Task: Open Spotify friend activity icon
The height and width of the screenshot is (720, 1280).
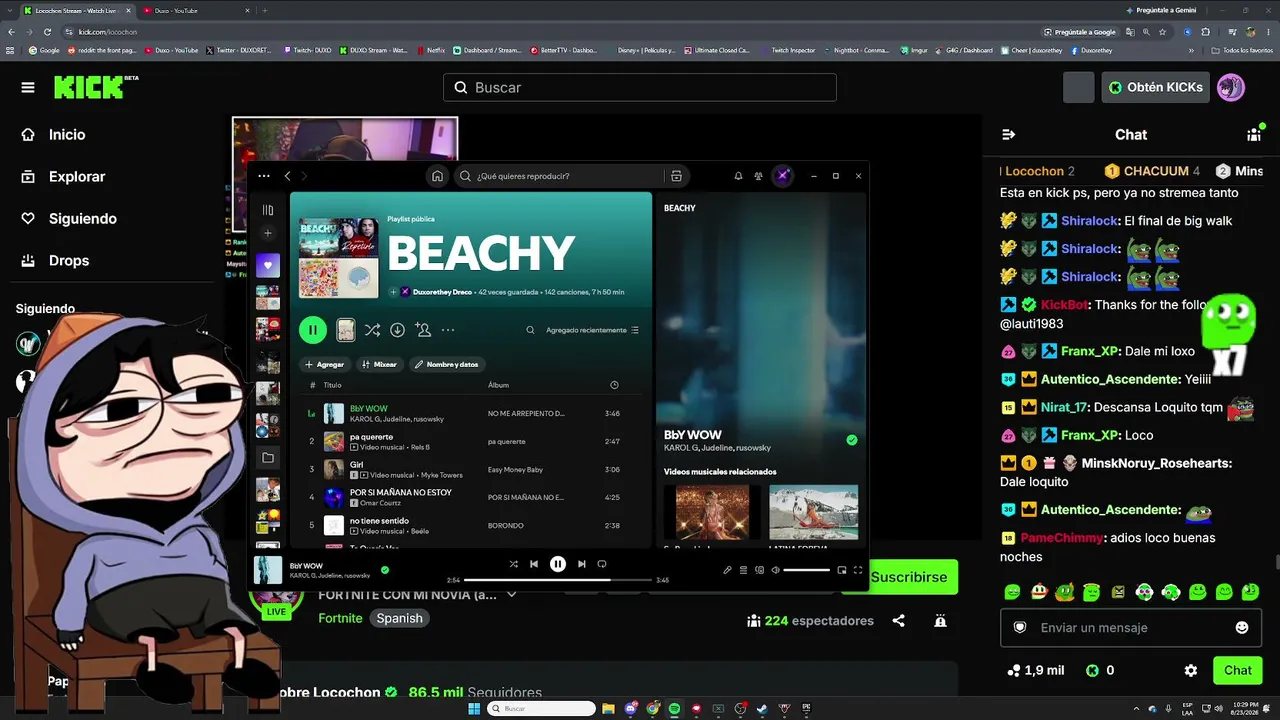Action: 759,176
